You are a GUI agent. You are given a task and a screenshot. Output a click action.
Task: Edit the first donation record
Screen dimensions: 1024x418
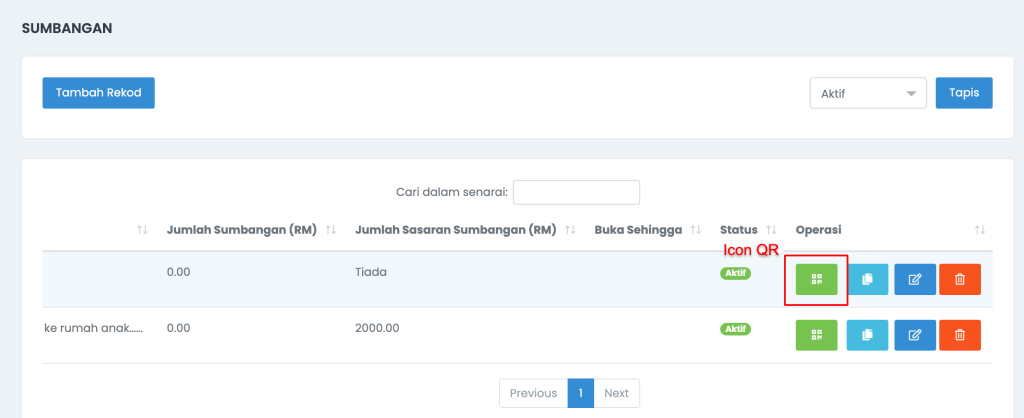point(915,280)
